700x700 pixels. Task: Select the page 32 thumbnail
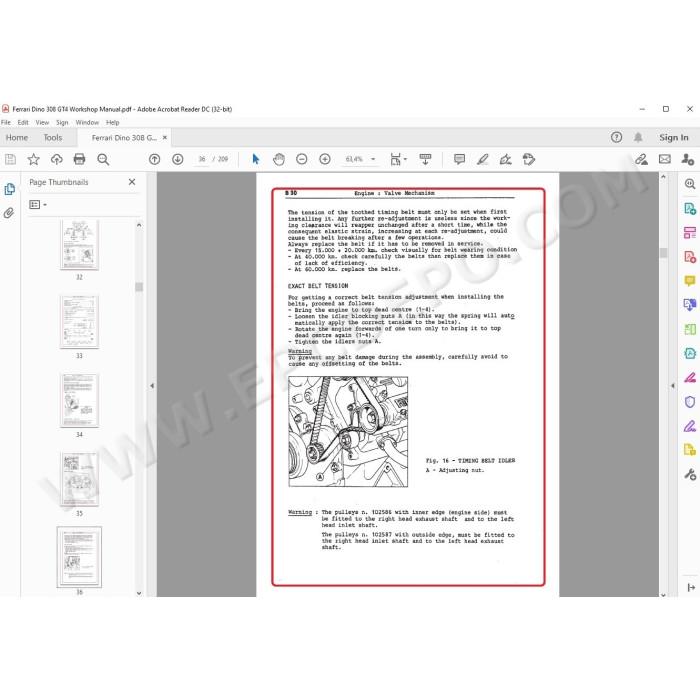click(79, 245)
